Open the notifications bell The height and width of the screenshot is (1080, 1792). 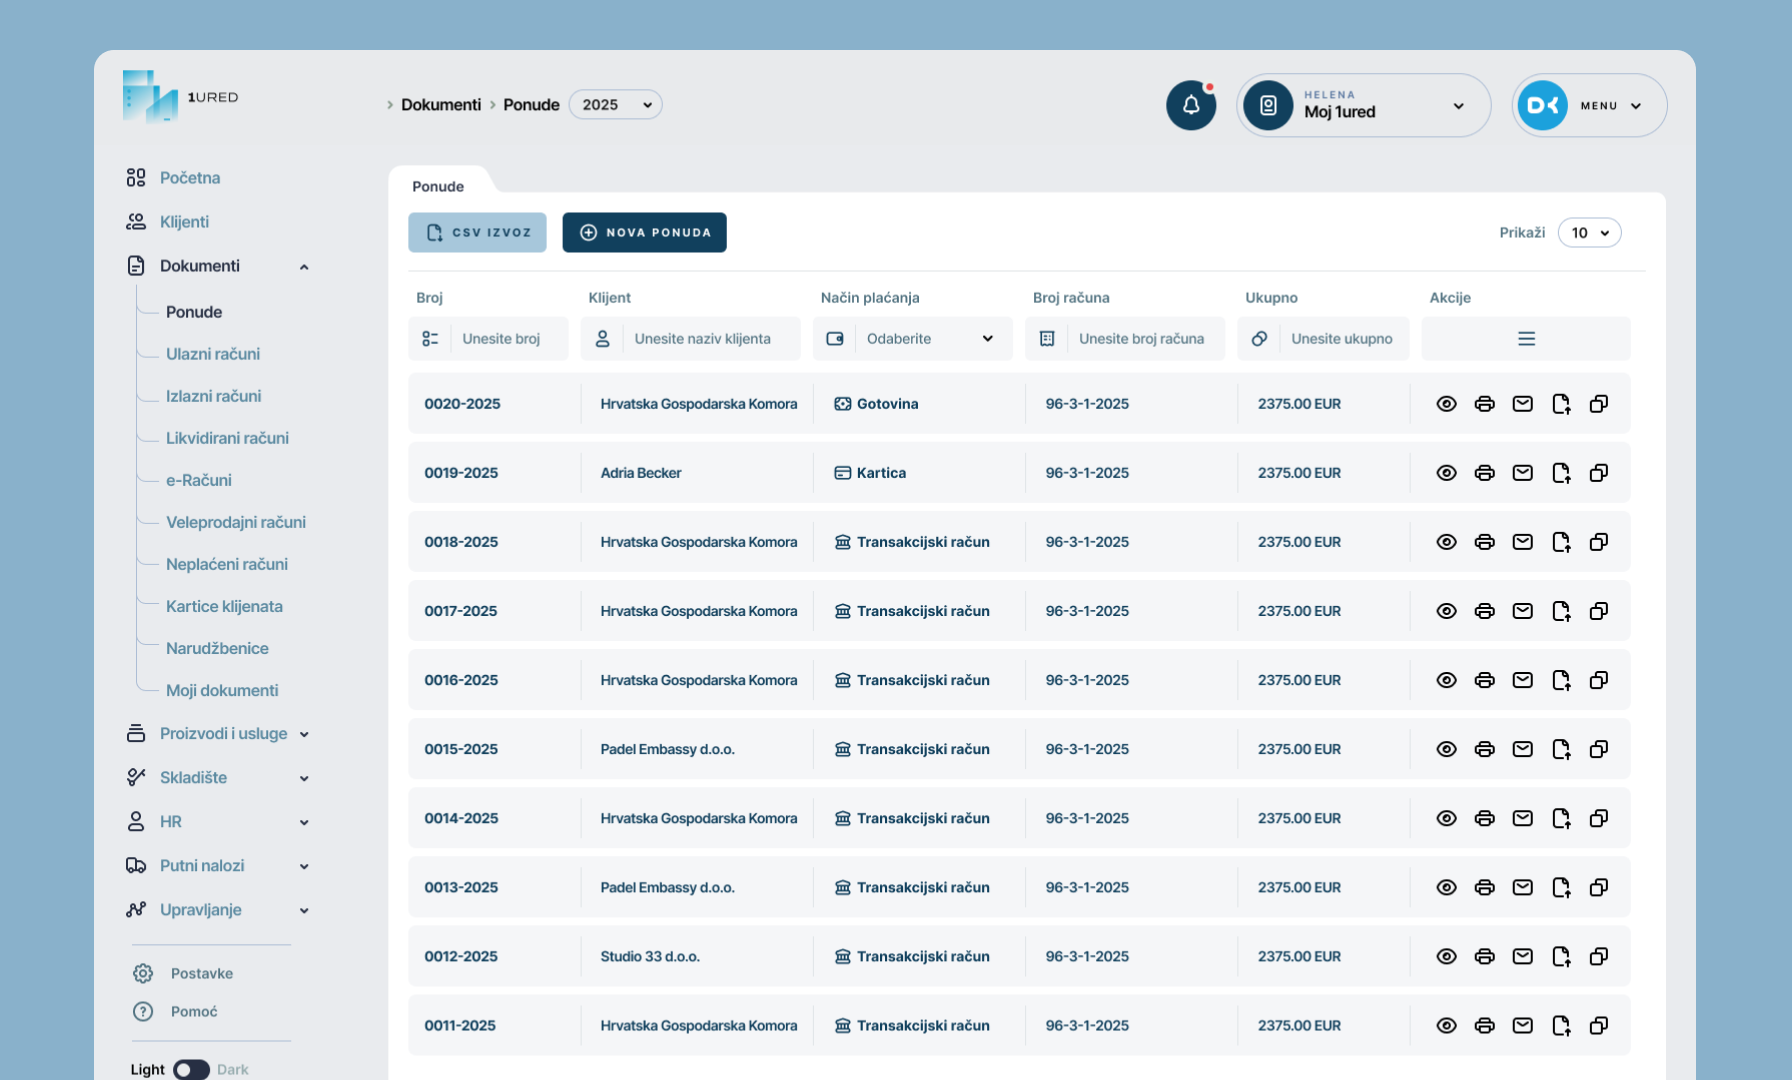1190,105
